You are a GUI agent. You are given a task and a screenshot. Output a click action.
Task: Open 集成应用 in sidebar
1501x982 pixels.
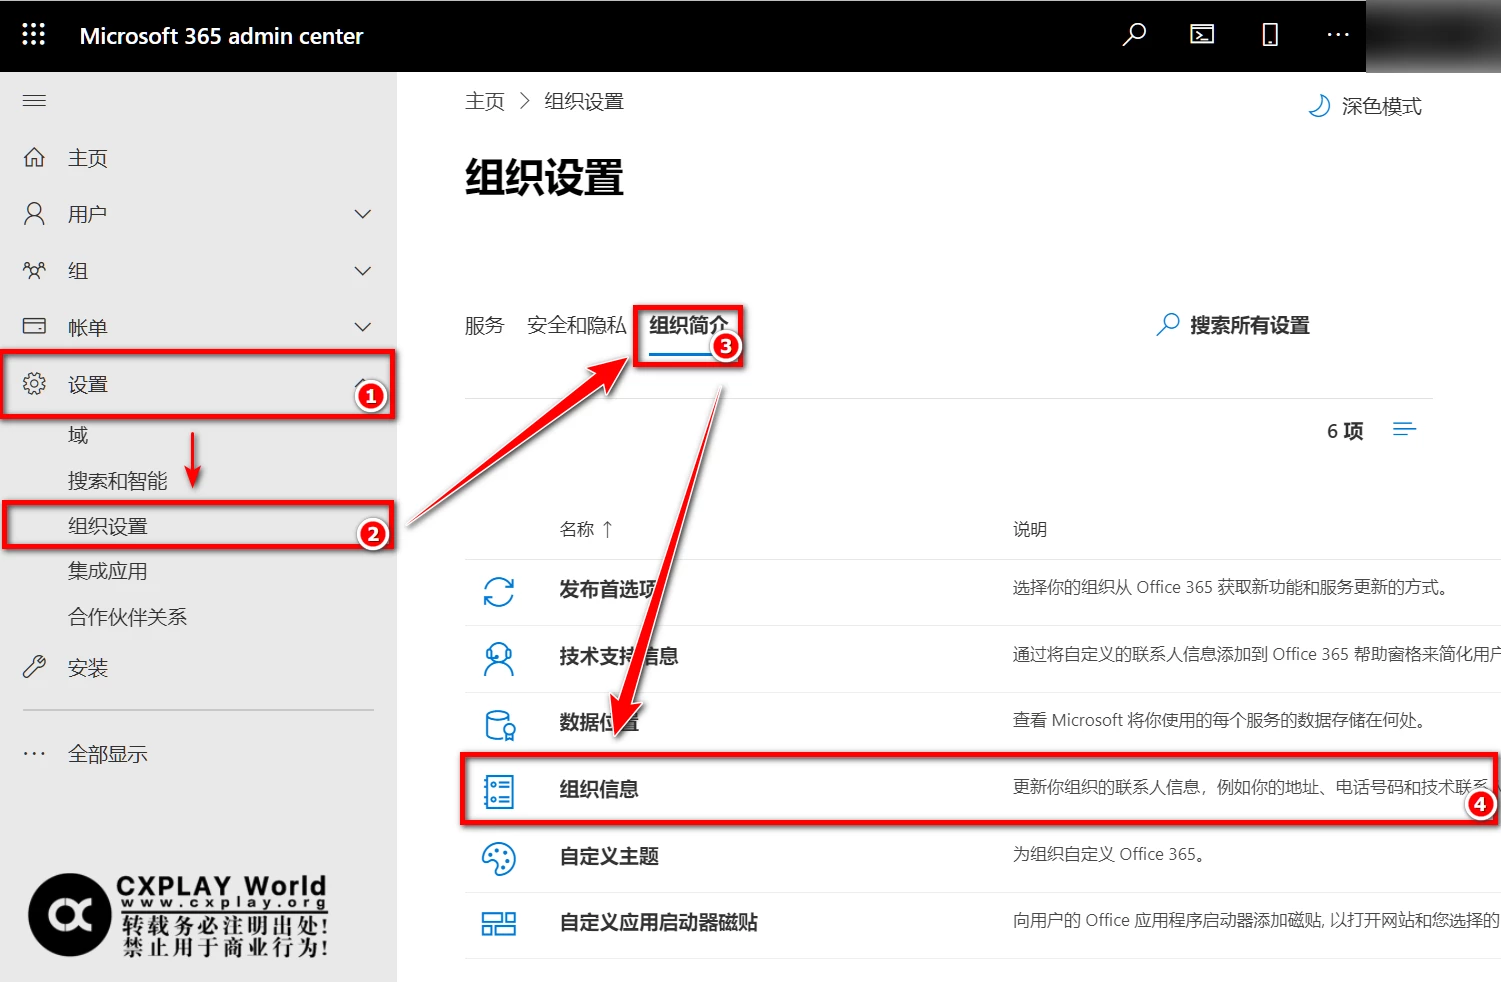click(x=107, y=571)
